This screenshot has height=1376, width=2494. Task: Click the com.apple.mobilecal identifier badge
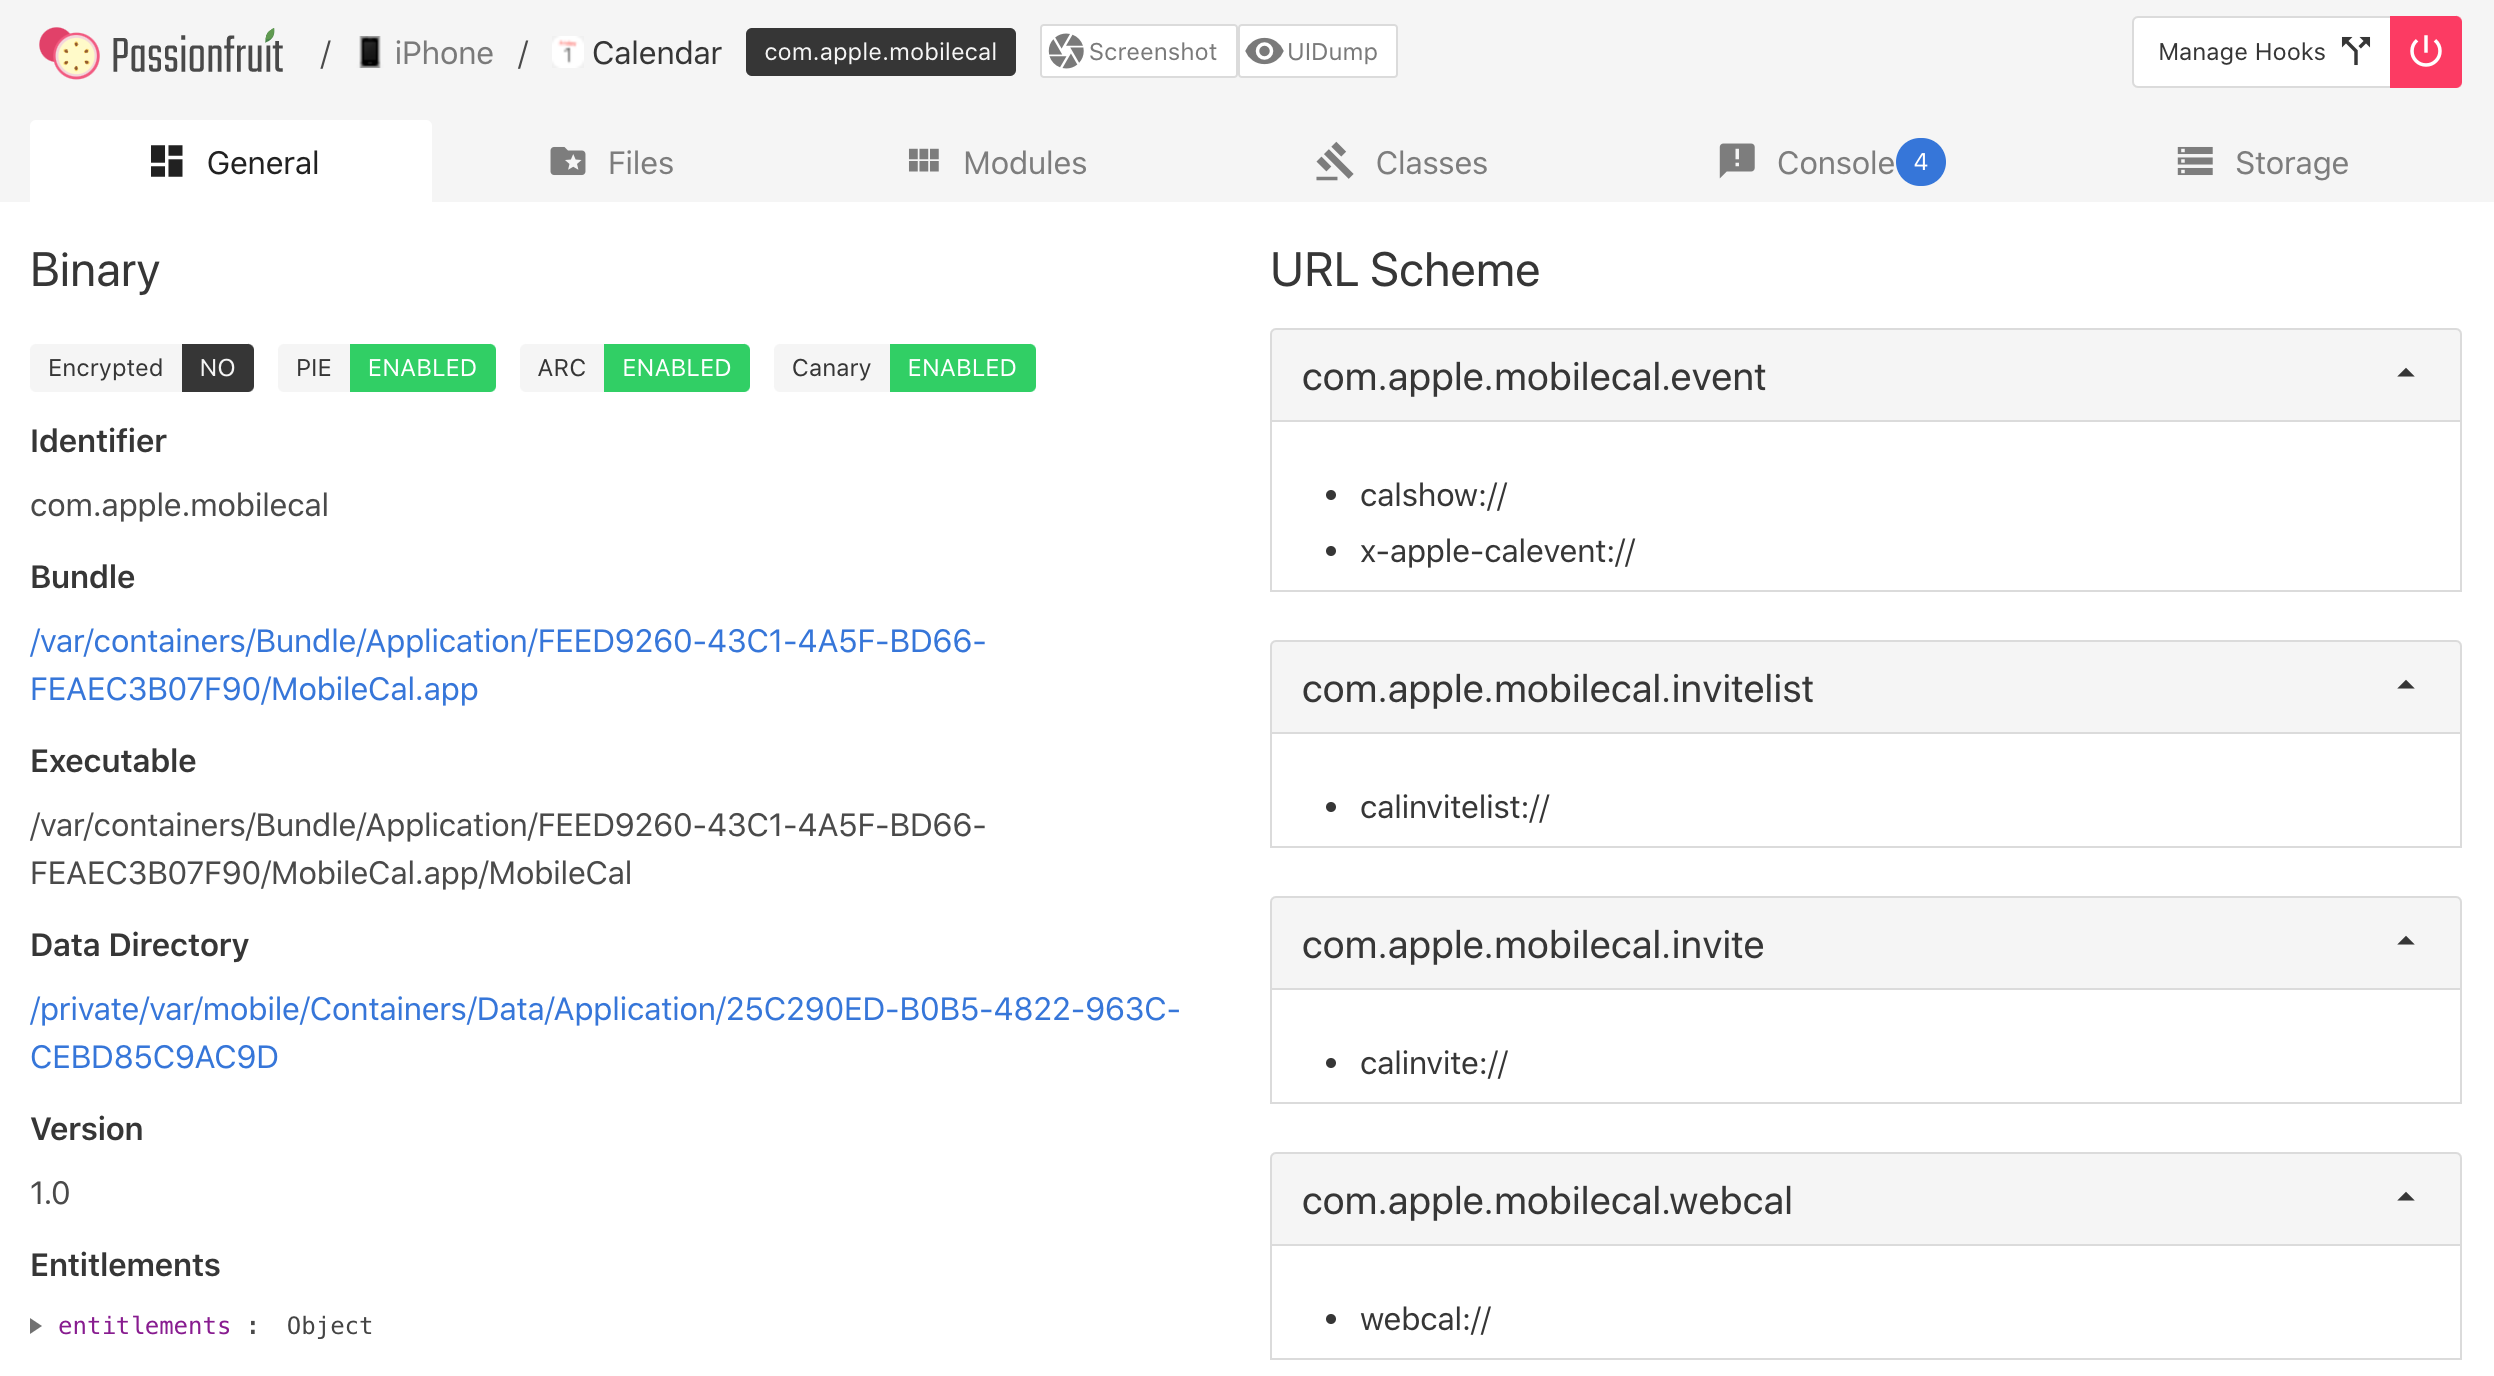coord(880,52)
